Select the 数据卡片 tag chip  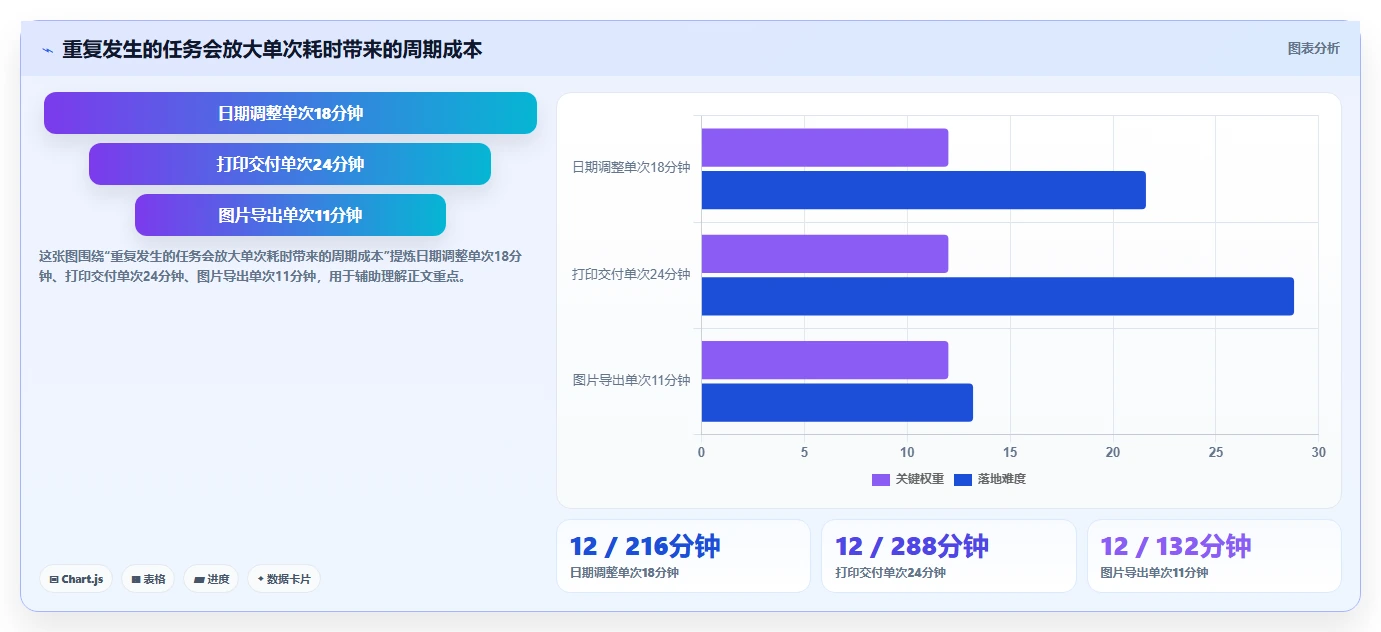coord(284,579)
